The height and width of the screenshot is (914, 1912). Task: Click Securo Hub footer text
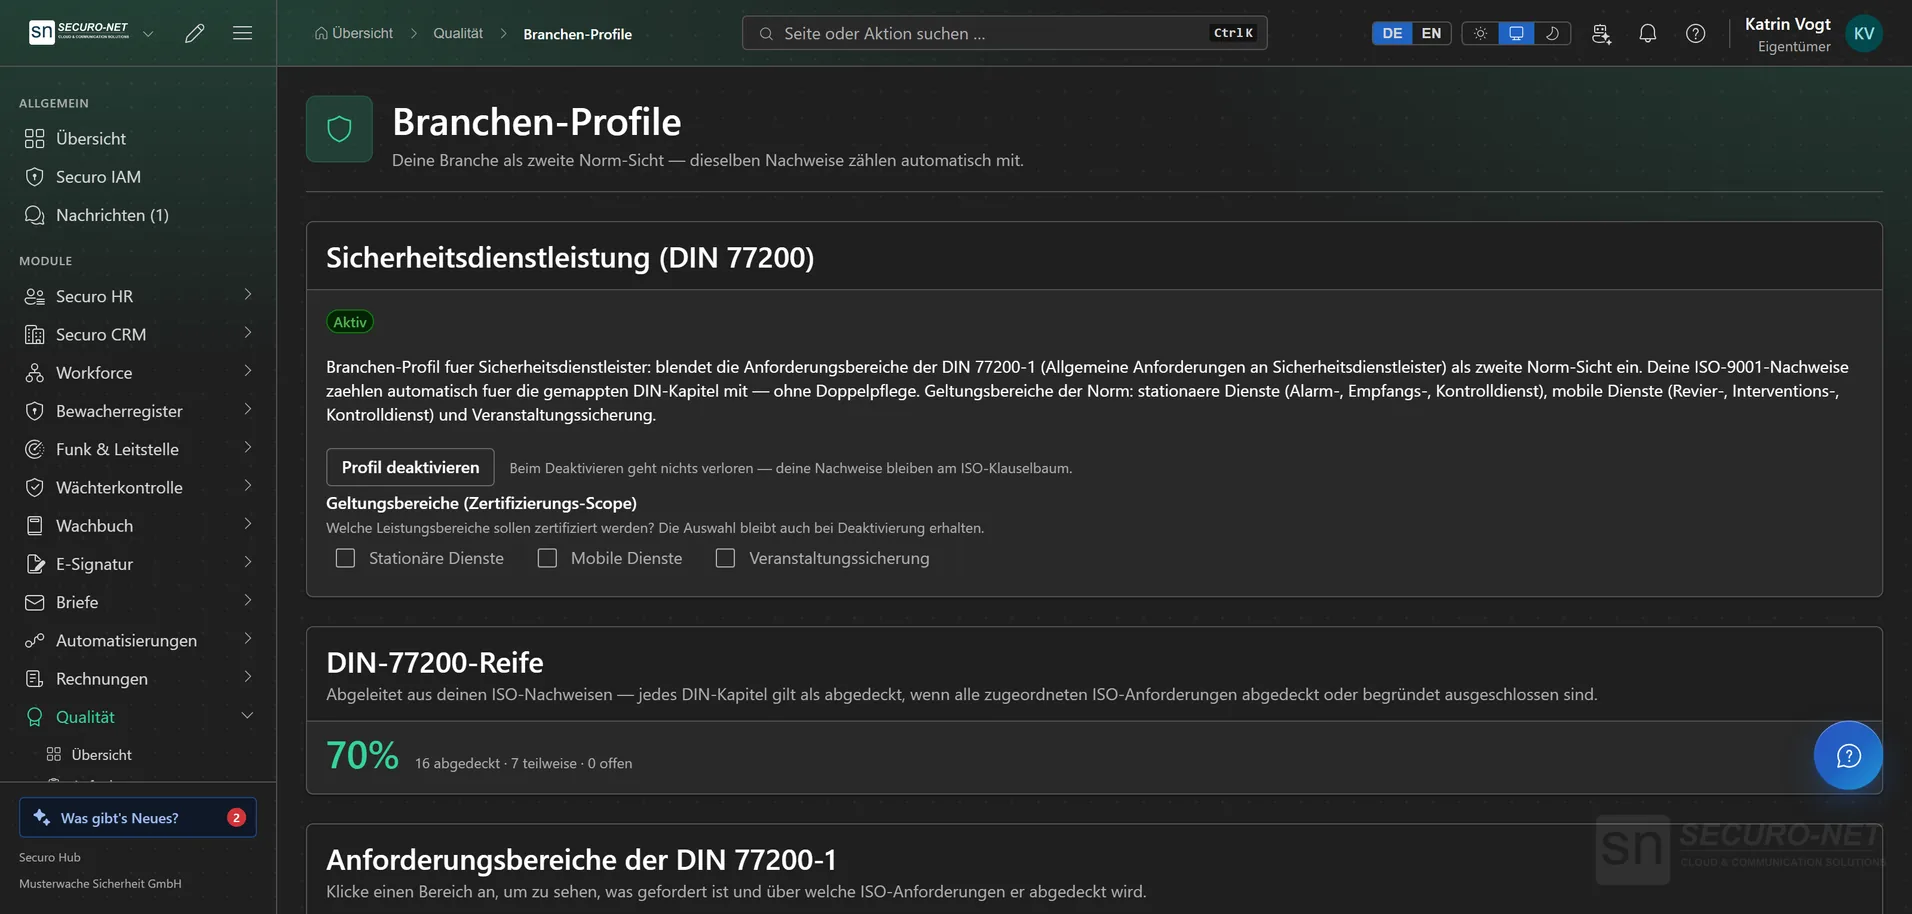[x=50, y=857]
